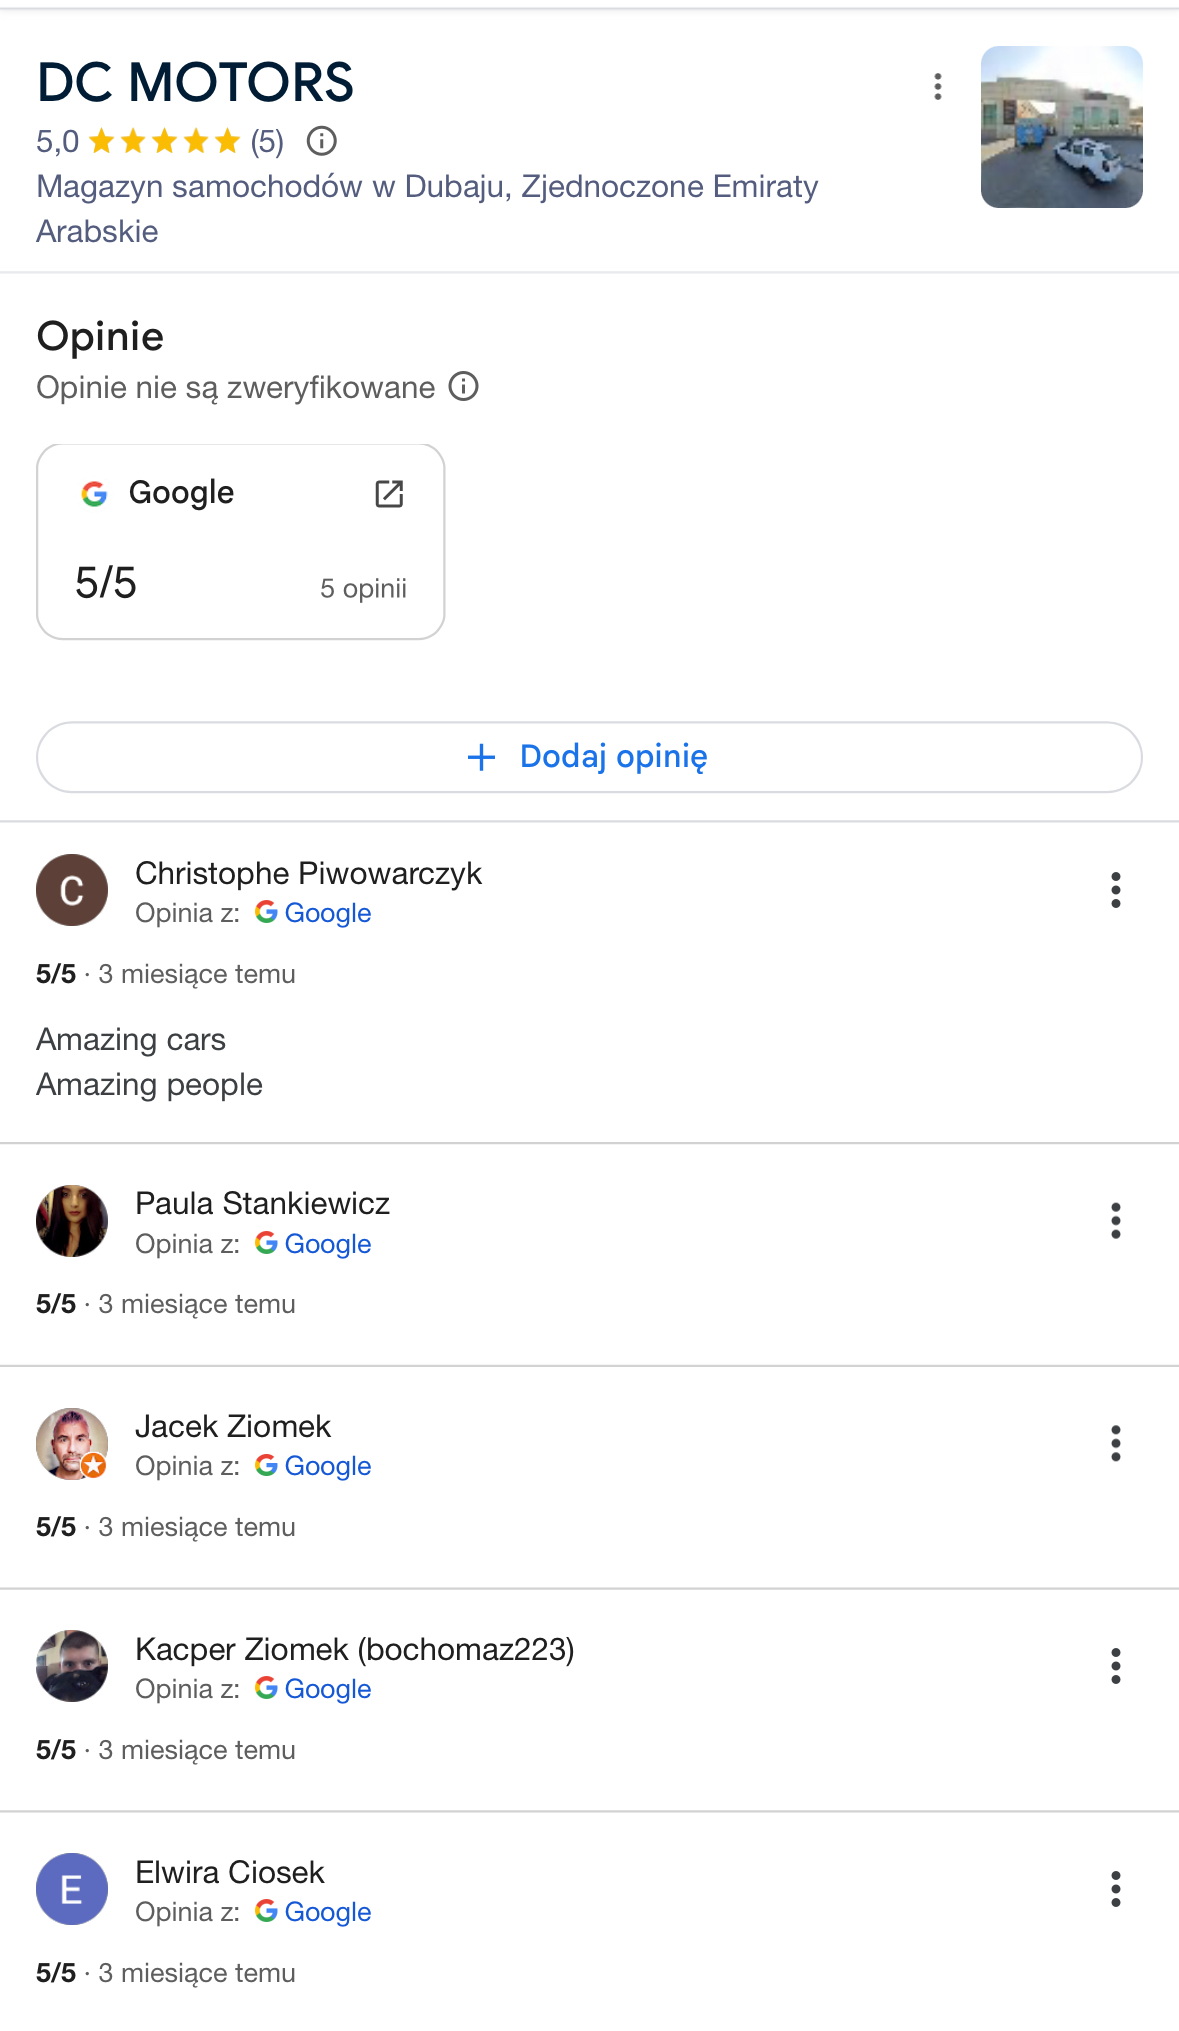
Task: Click Elwira Ciosek's avatar icon
Action: click(x=72, y=1889)
